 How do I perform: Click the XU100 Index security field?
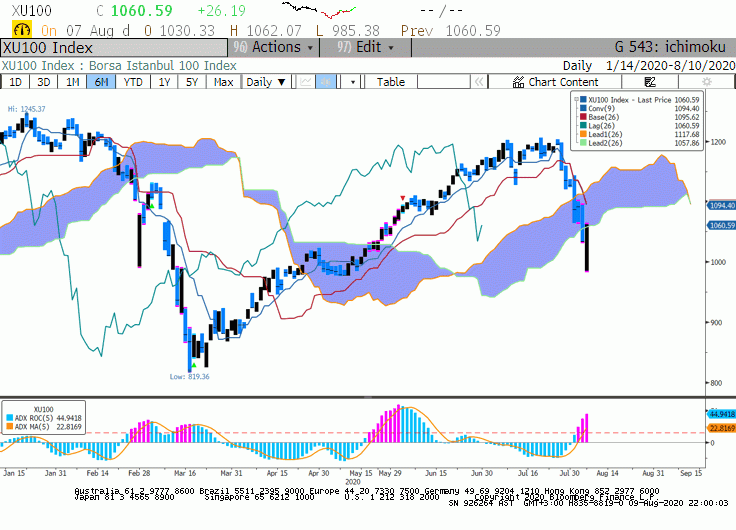click(114, 48)
